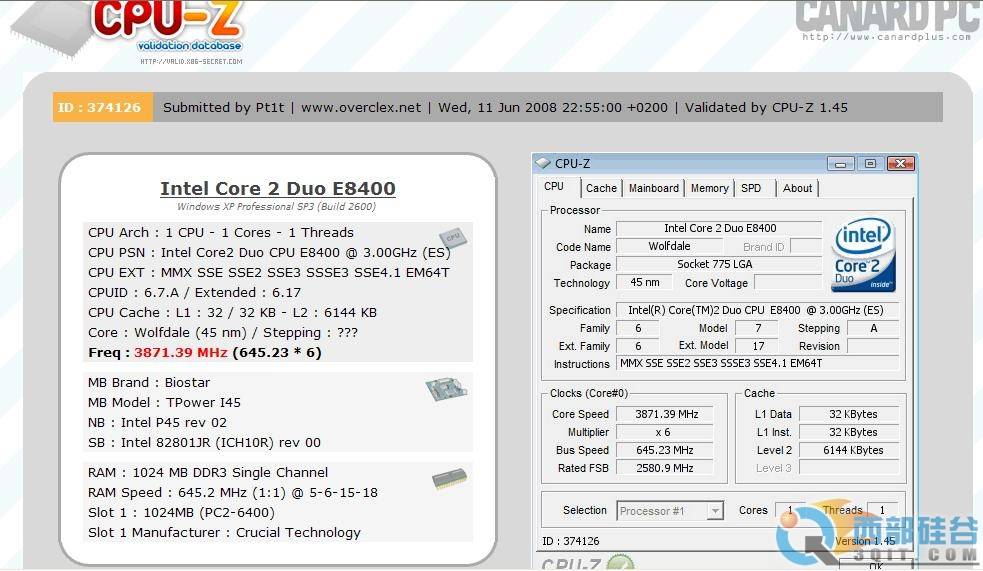983x571 pixels.
Task: Click the Specification field text
Action: coord(756,310)
